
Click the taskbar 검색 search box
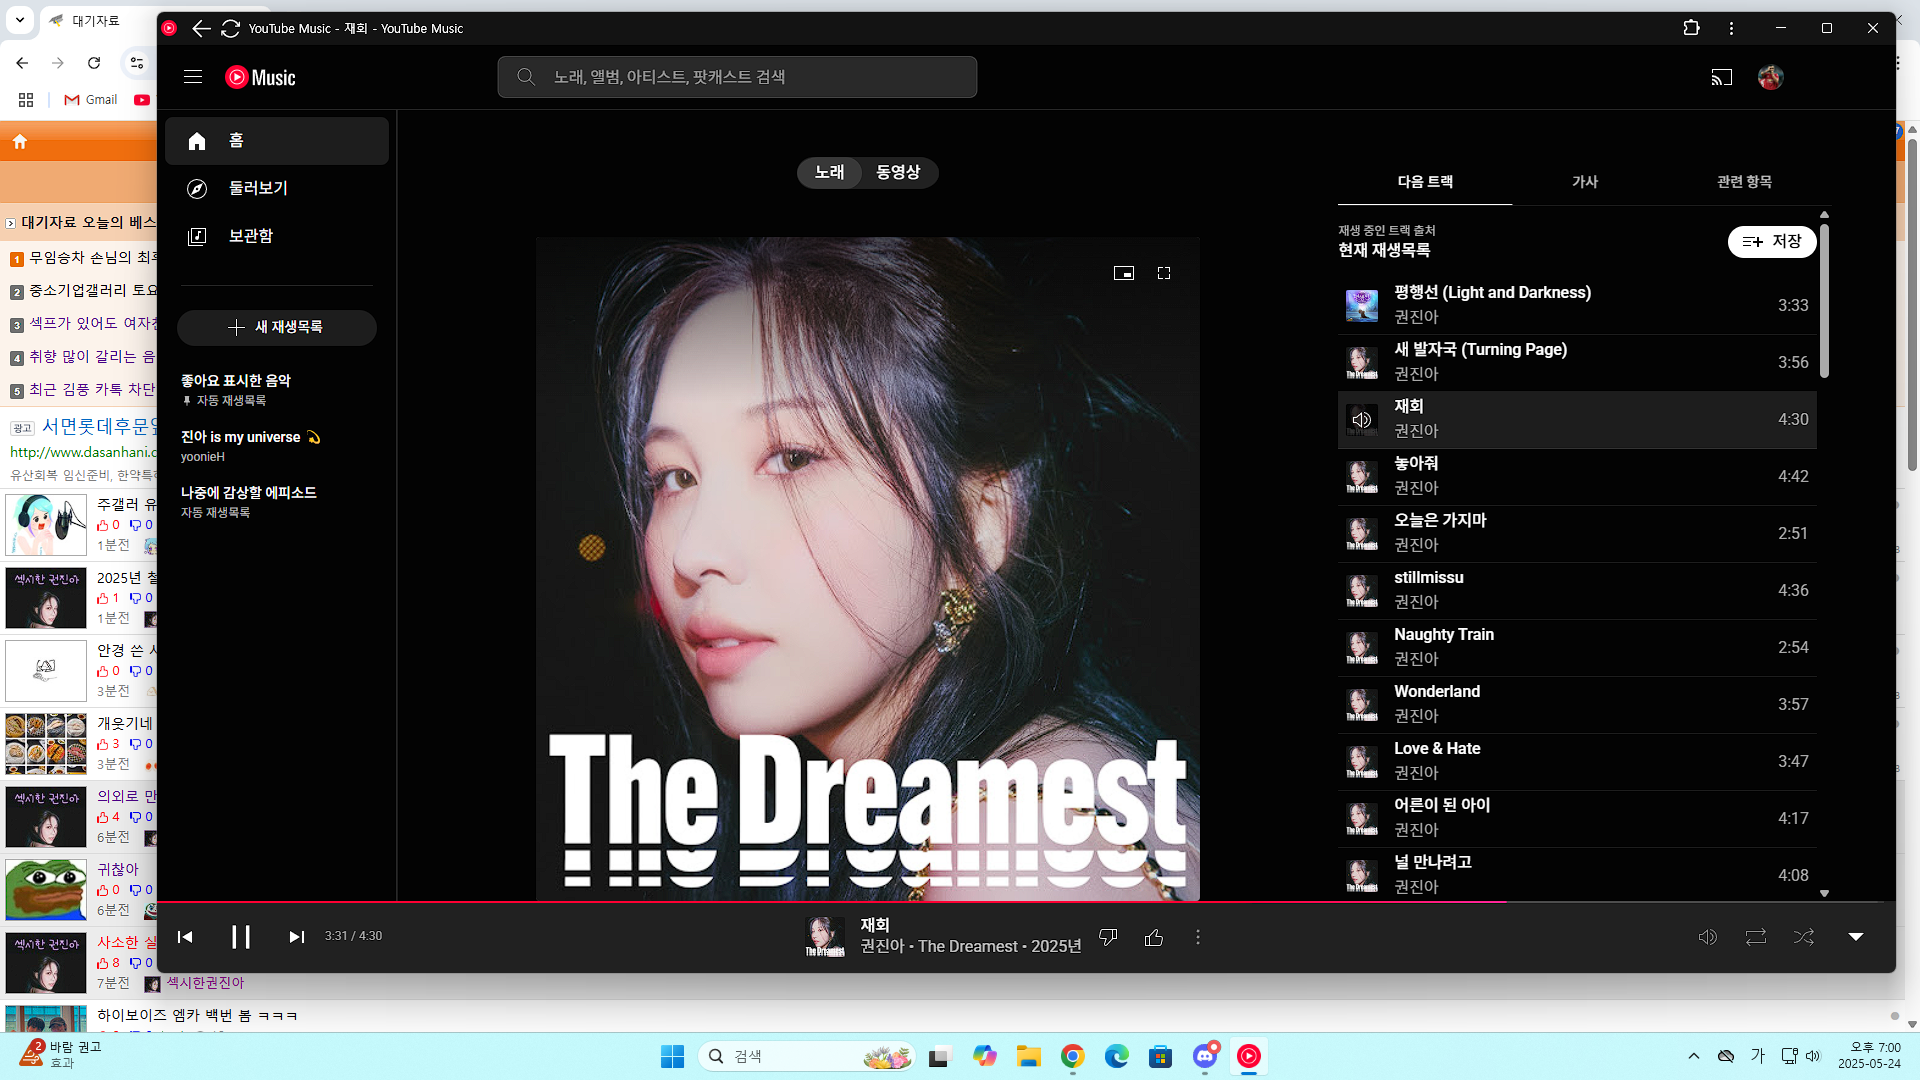[x=806, y=1056]
